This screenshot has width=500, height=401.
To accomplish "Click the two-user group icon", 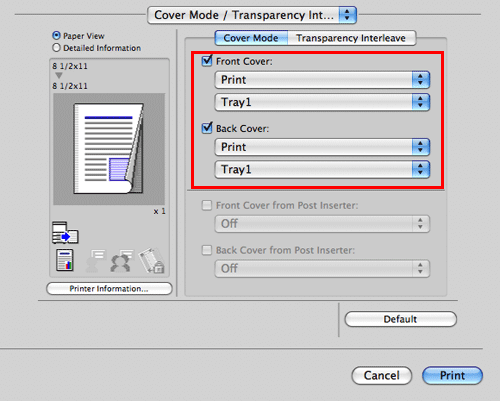I will click(122, 261).
